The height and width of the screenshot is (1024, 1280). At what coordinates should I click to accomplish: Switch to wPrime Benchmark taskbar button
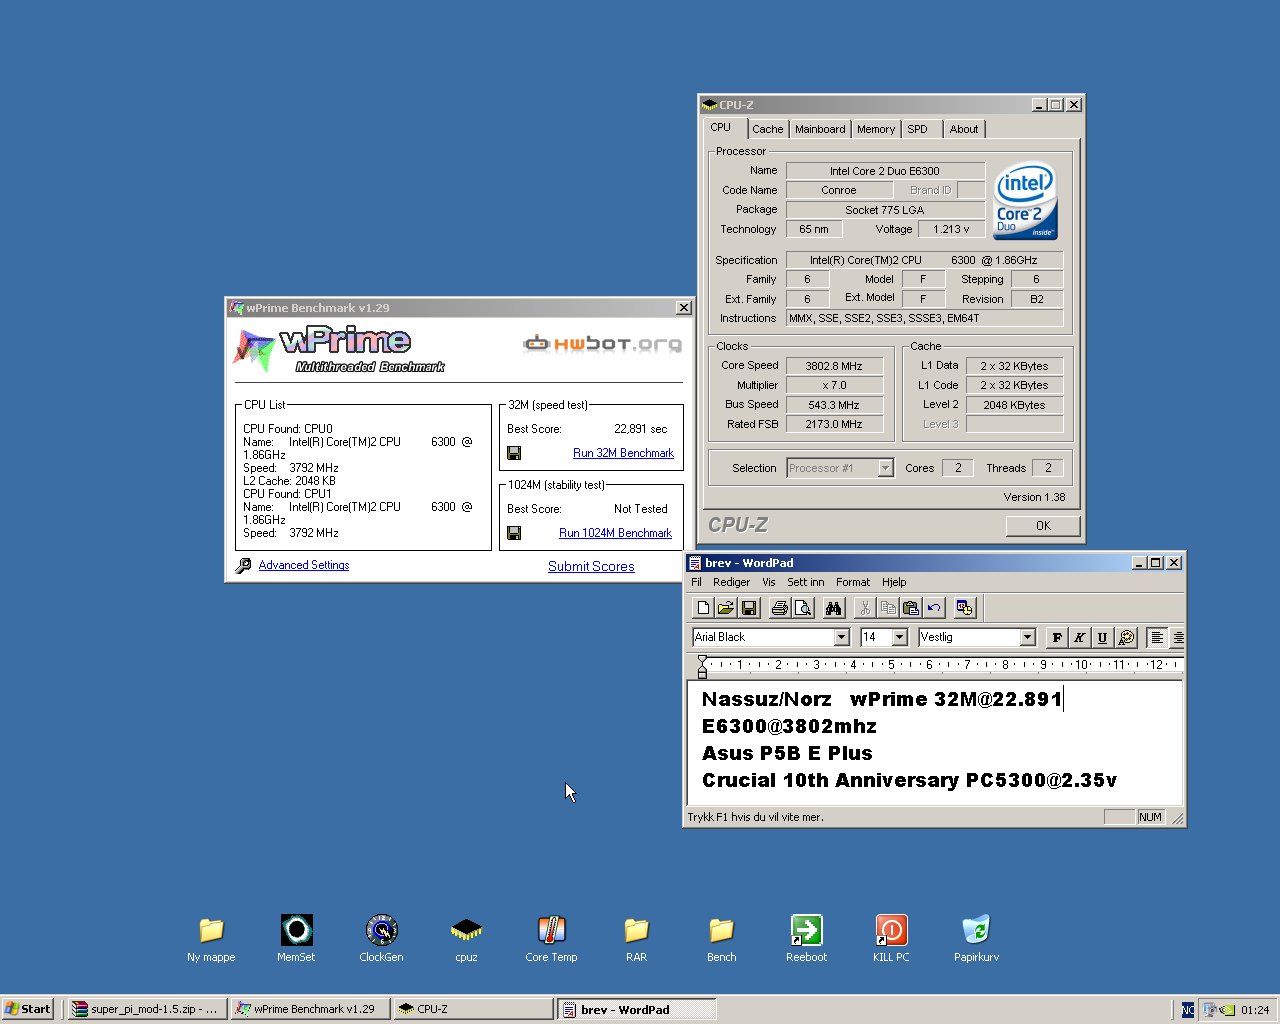(310, 1009)
